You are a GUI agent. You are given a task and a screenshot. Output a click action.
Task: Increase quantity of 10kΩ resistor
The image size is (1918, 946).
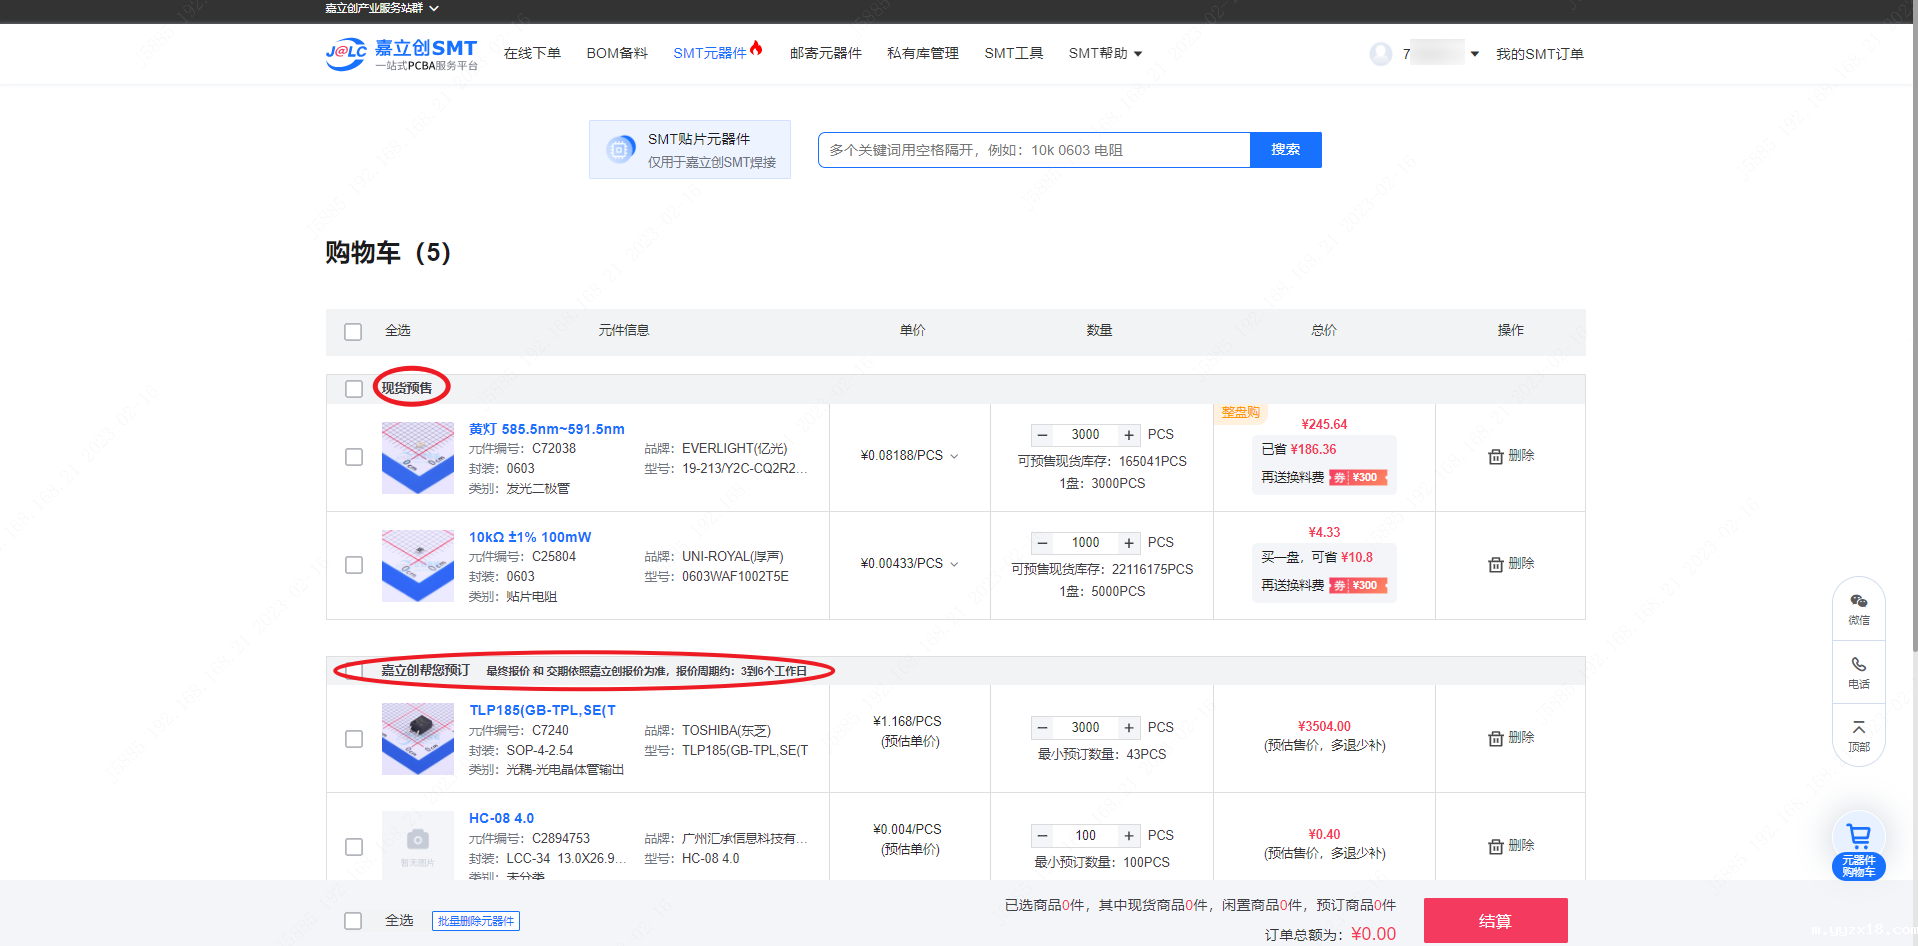click(x=1129, y=543)
